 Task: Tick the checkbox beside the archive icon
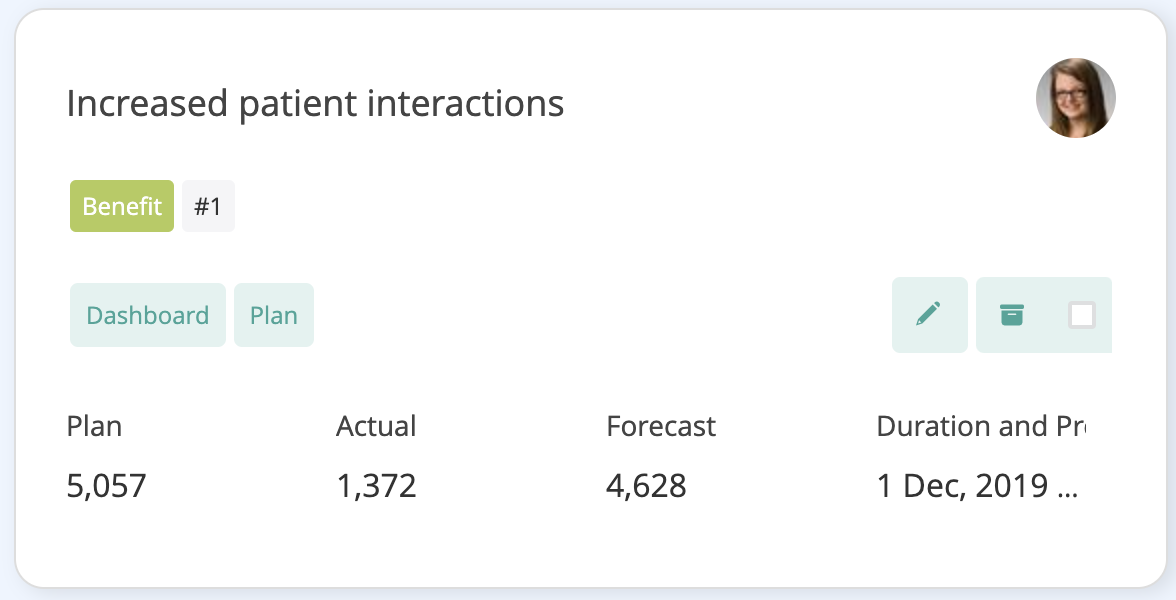pyautogui.click(x=1082, y=315)
